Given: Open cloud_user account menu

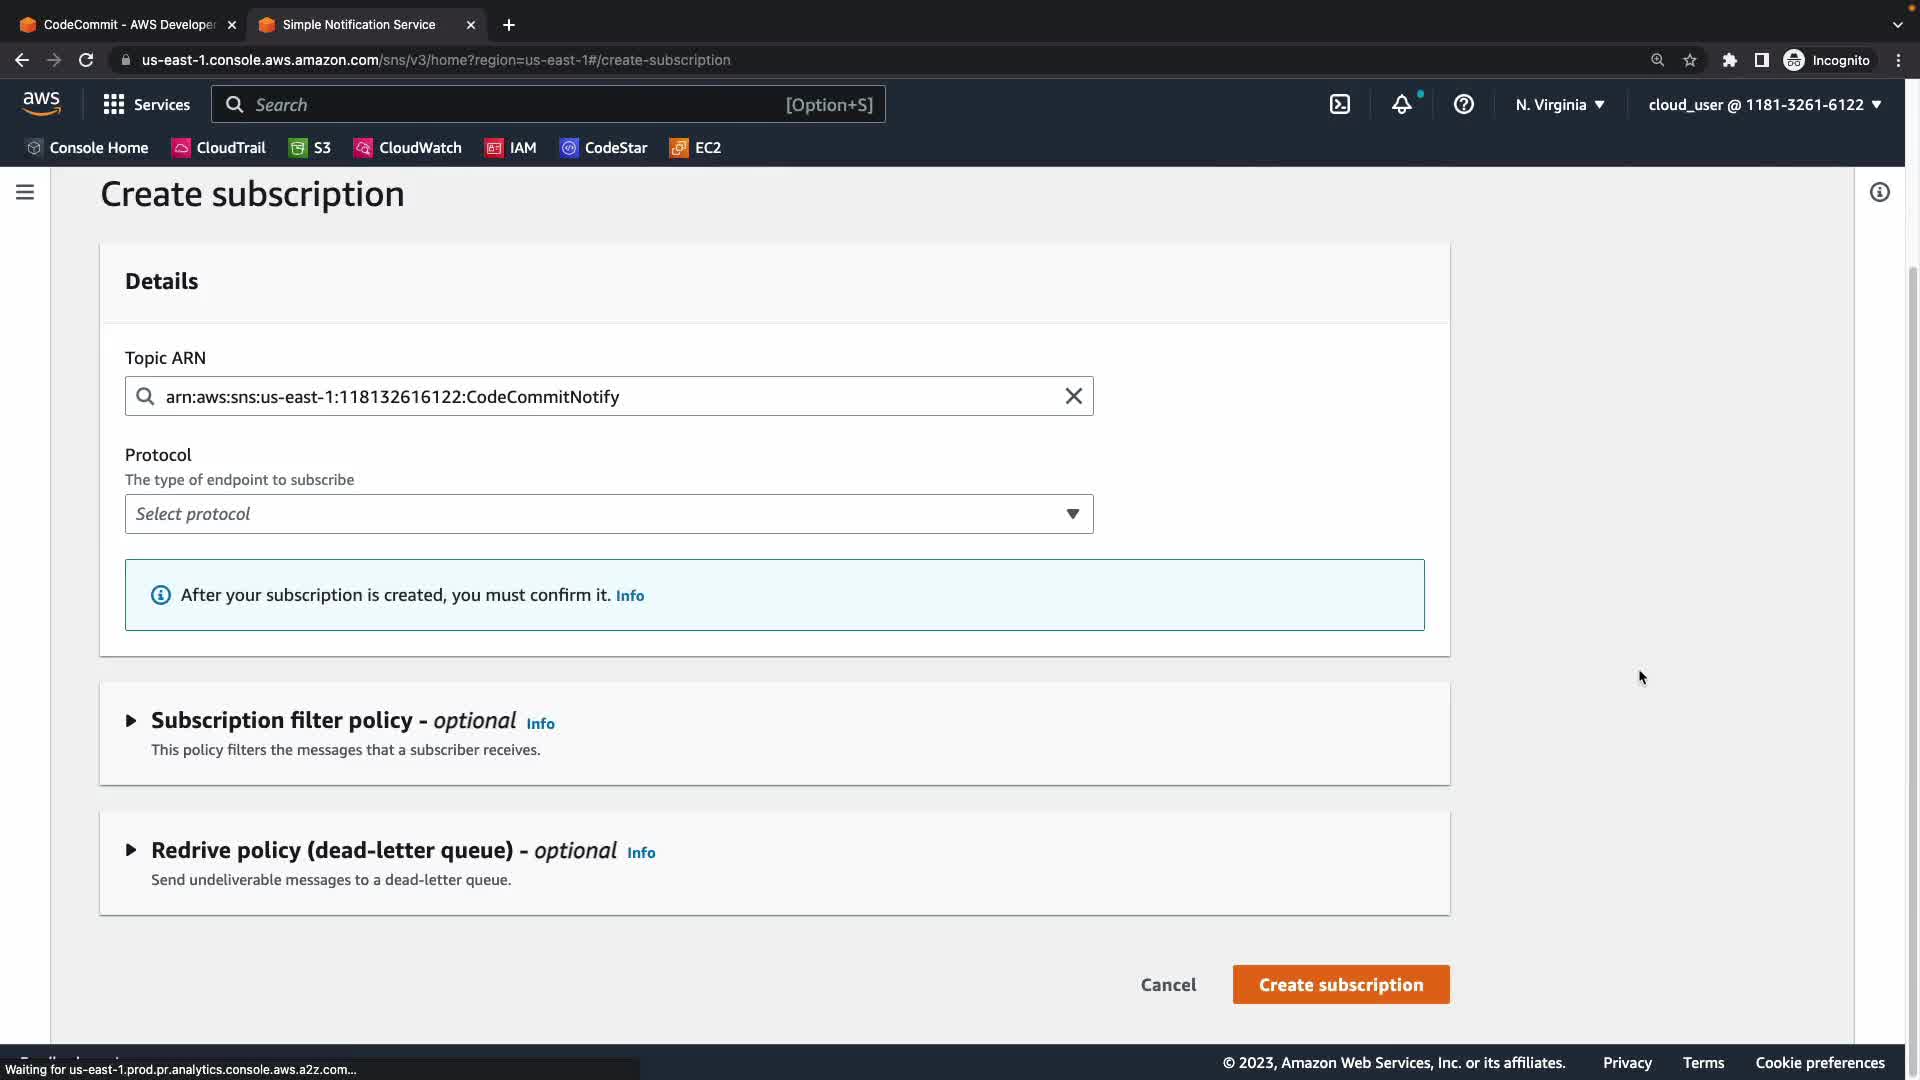Looking at the screenshot, I should (1764, 104).
